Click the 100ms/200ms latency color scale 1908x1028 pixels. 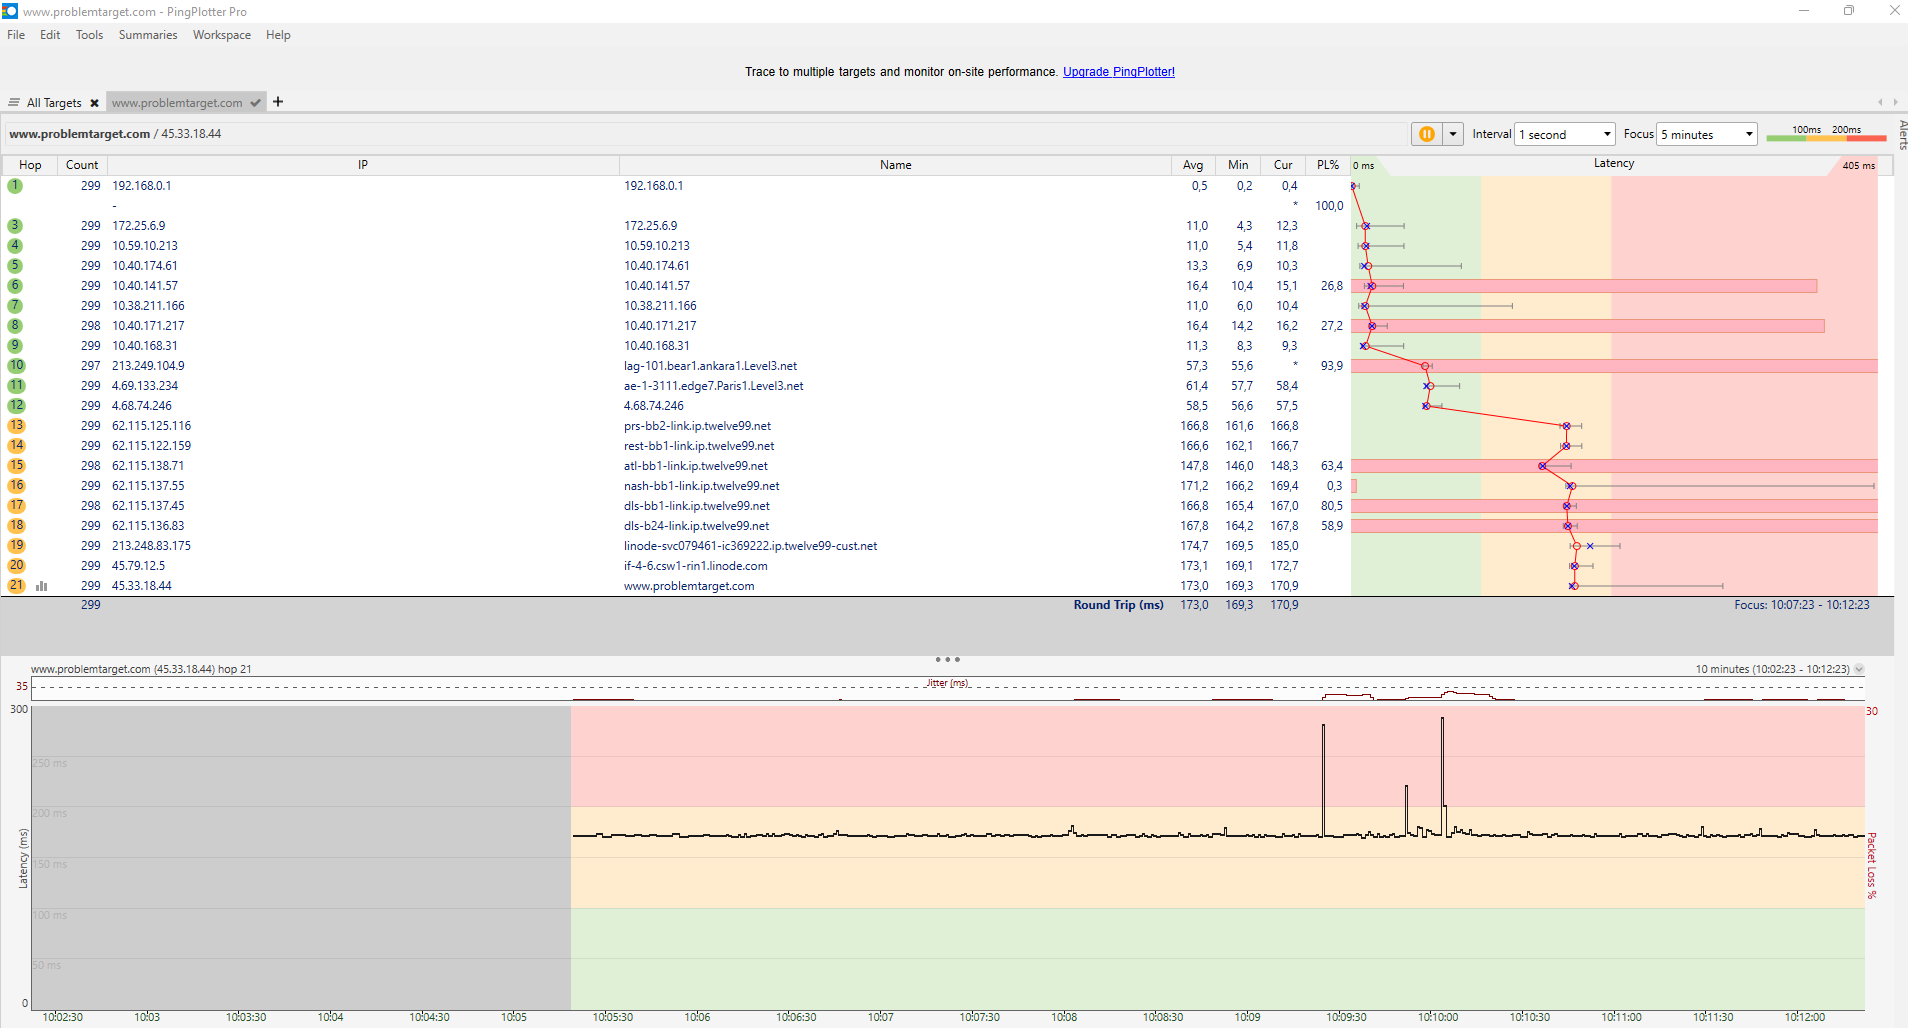coord(1826,133)
